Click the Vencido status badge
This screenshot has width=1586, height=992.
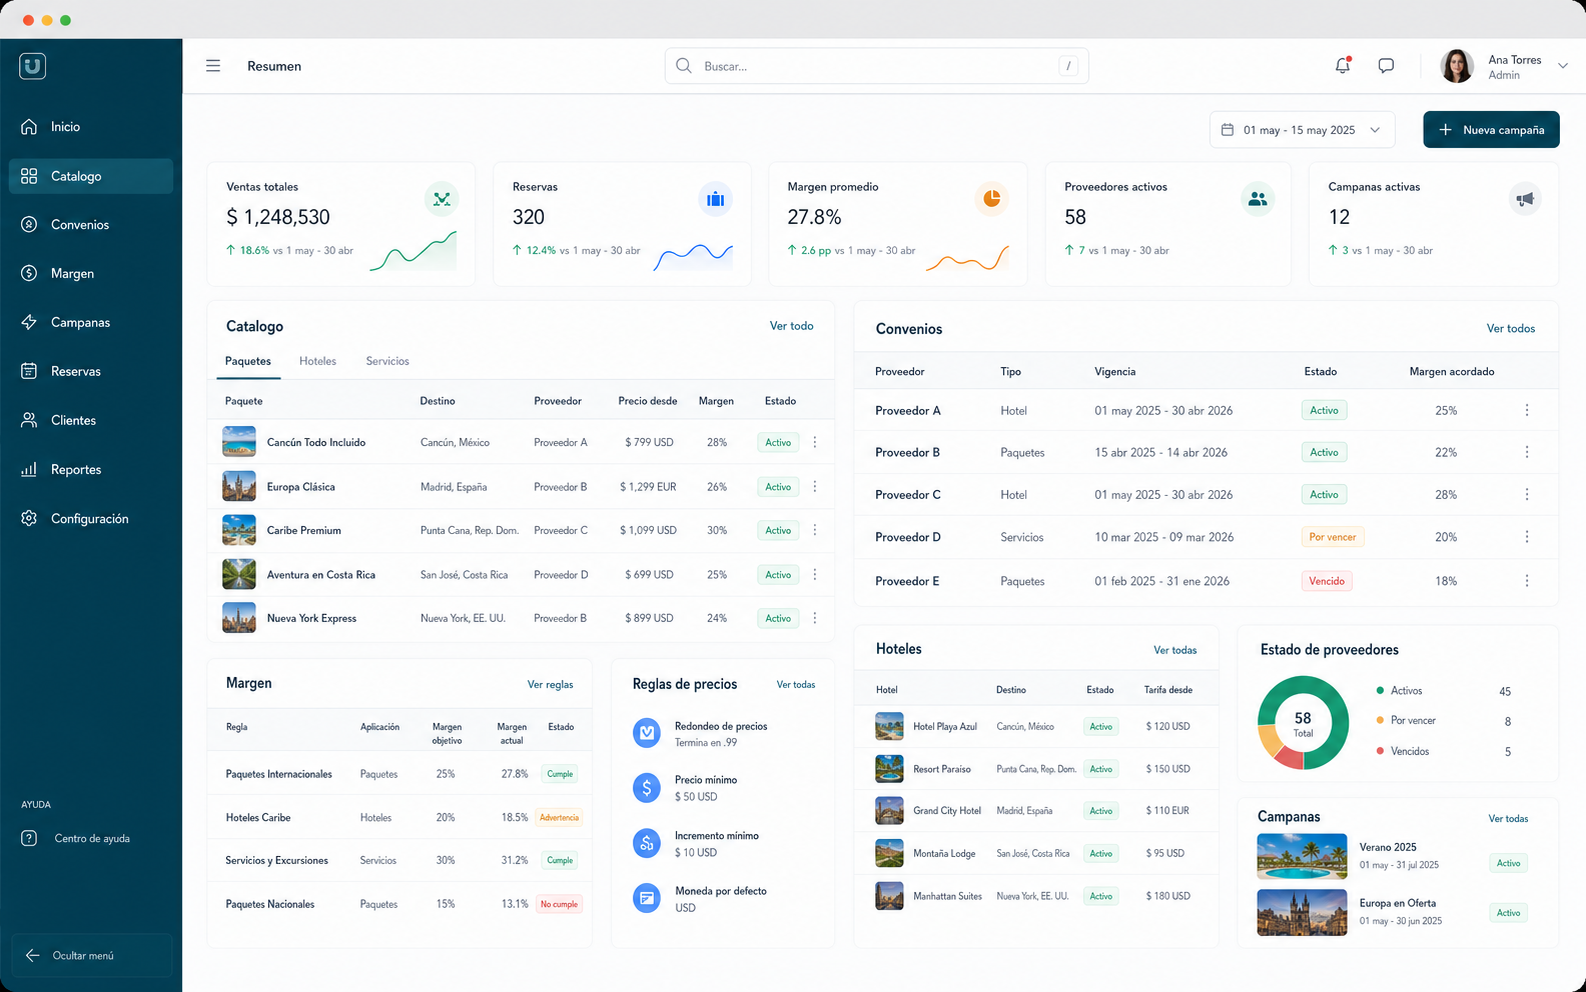tap(1326, 581)
